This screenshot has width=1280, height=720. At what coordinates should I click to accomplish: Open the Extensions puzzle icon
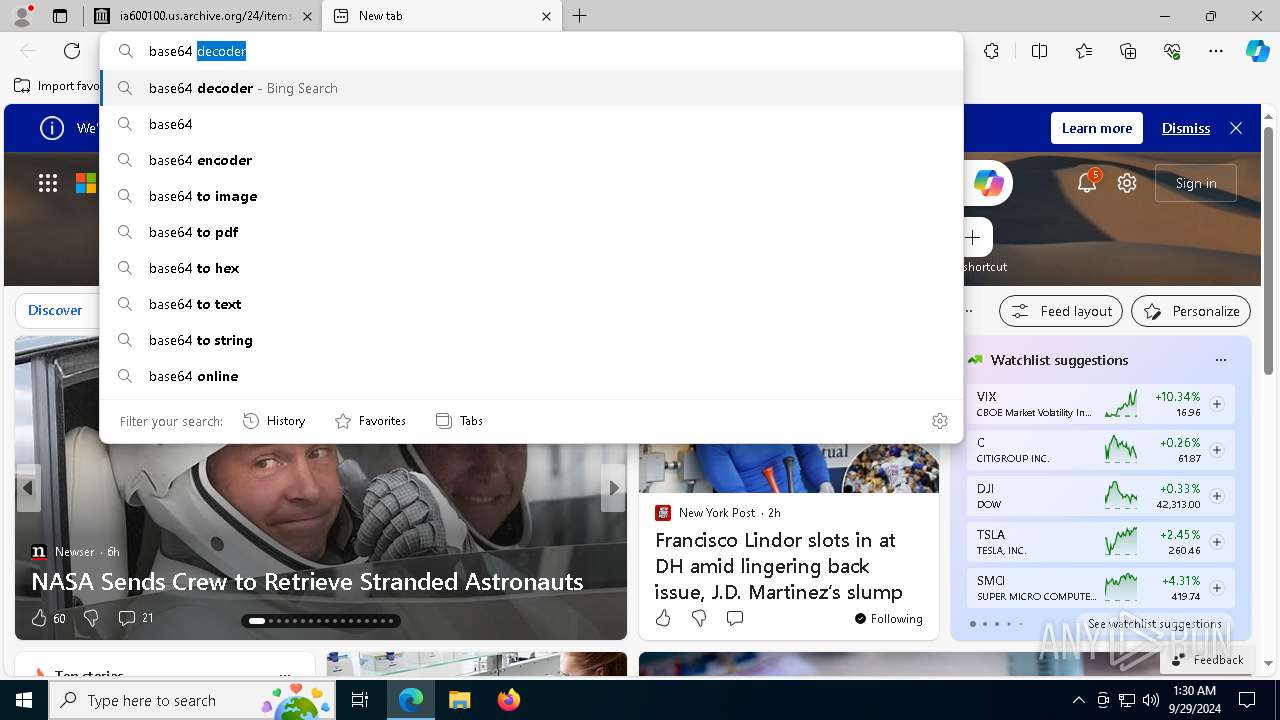pyautogui.click(x=991, y=51)
